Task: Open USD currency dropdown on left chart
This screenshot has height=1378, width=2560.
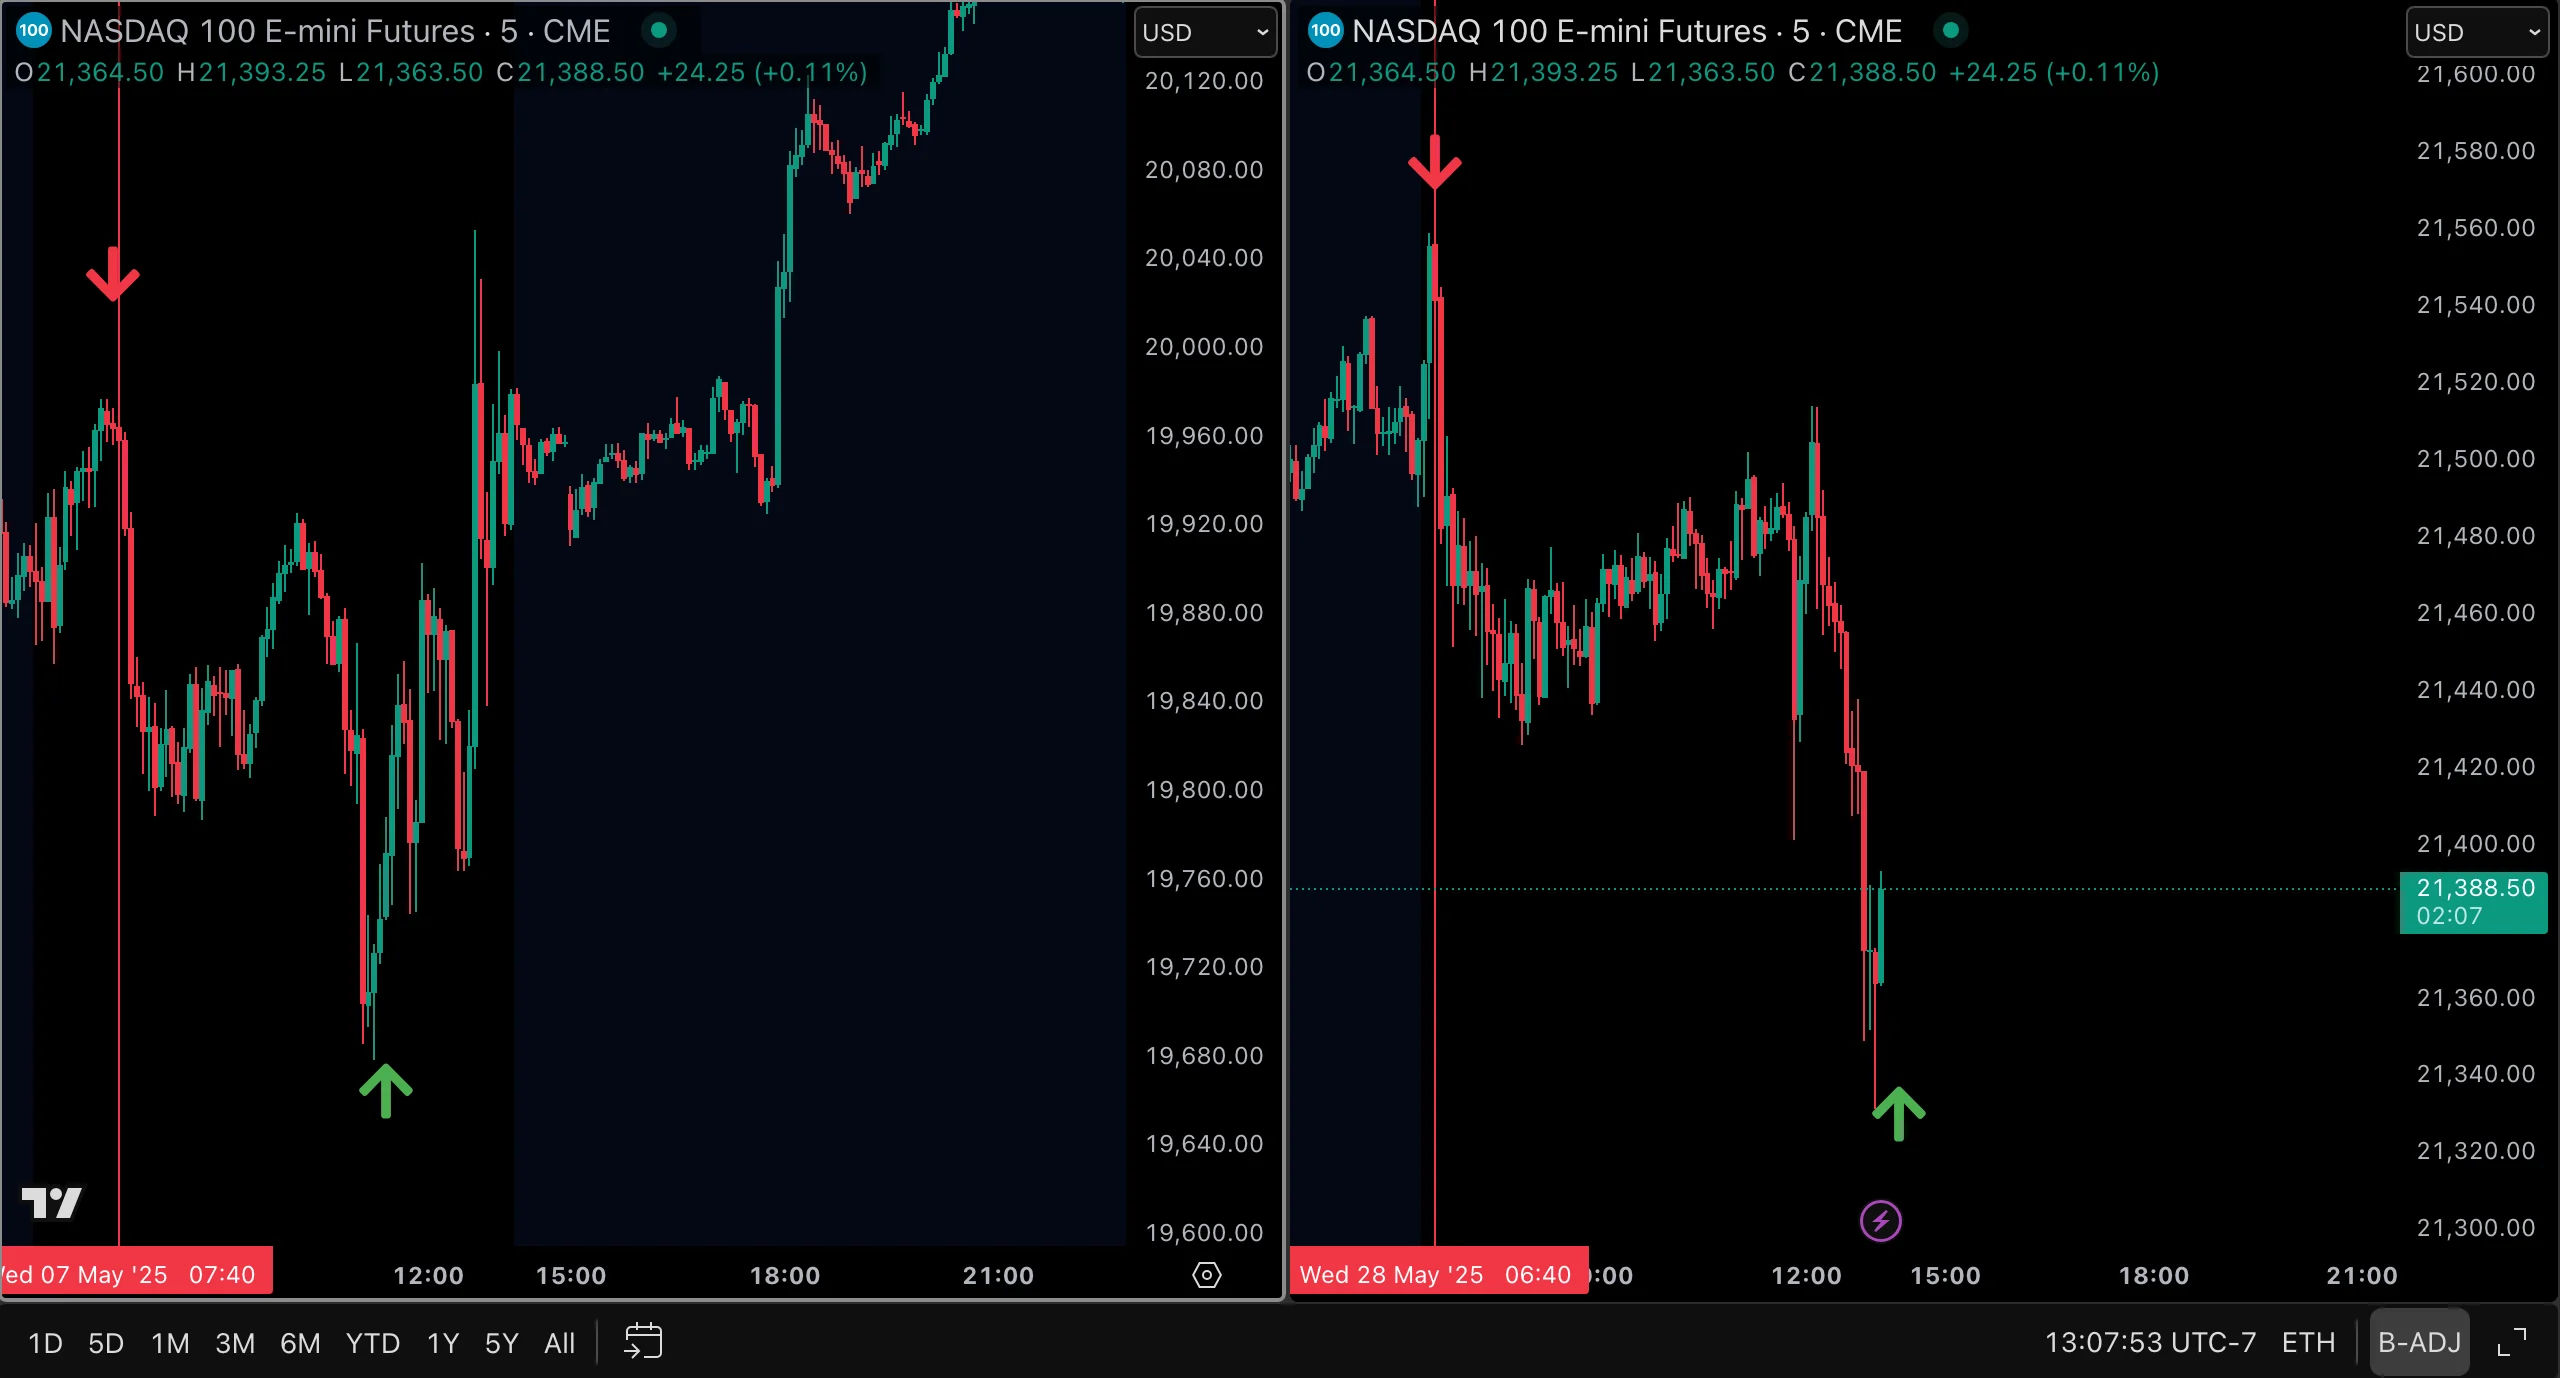Action: click(x=1205, y=32)
